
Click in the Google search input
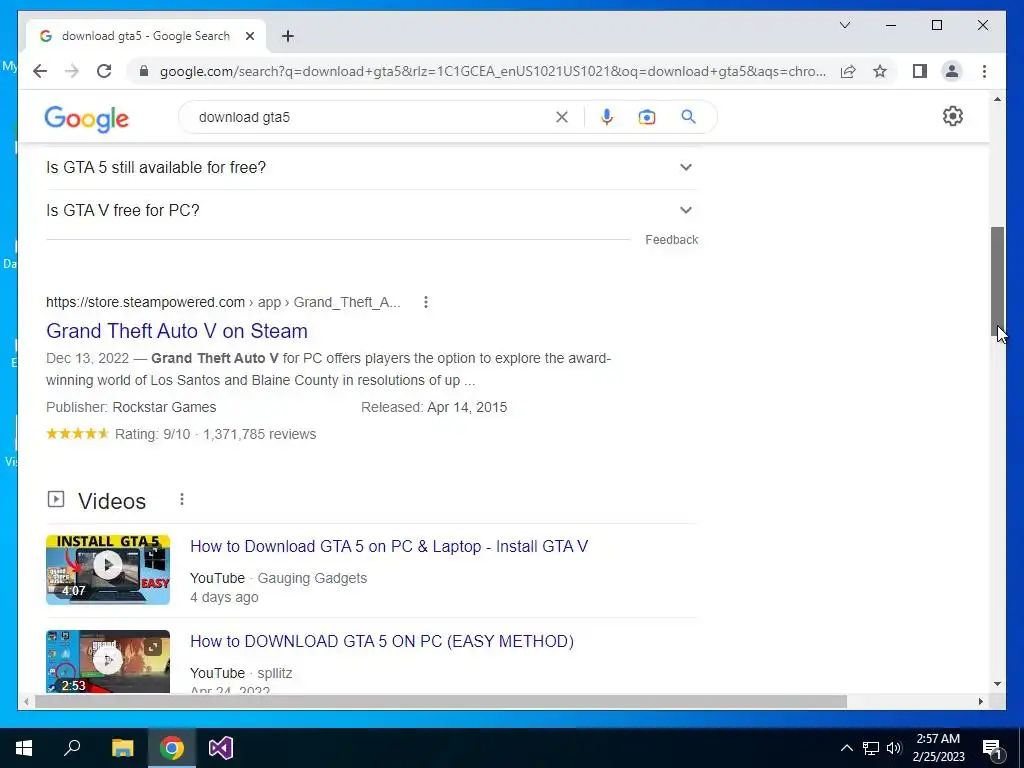(372, 117)
